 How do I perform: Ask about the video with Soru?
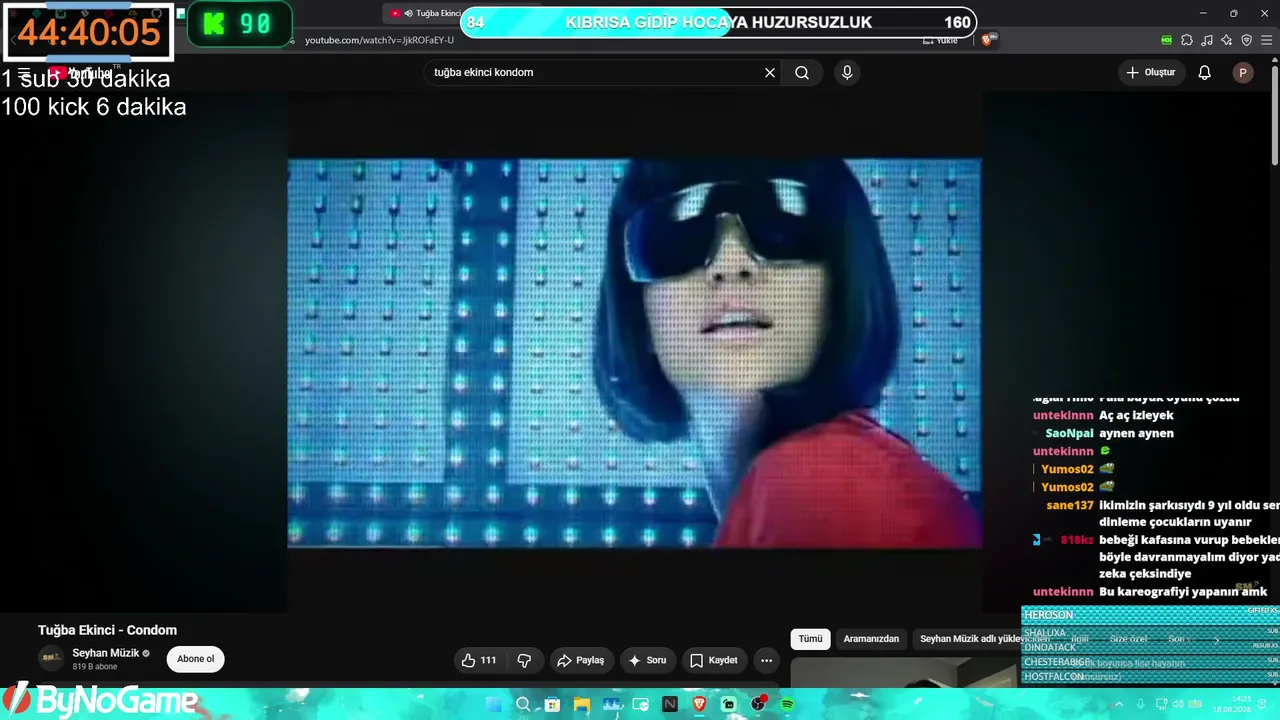click(x=647, y=660)
